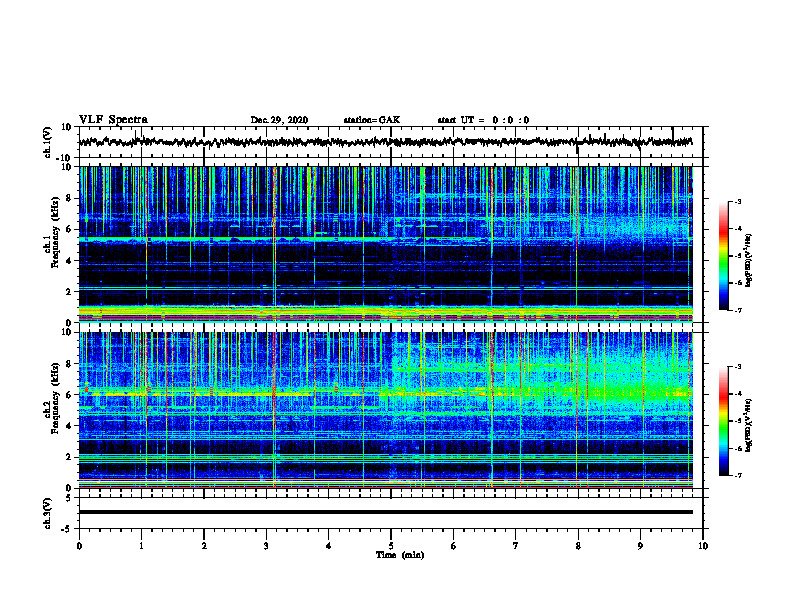
Task: Click time axis tick label "5"
Action: pyautogui.click(x=391, y=546)
